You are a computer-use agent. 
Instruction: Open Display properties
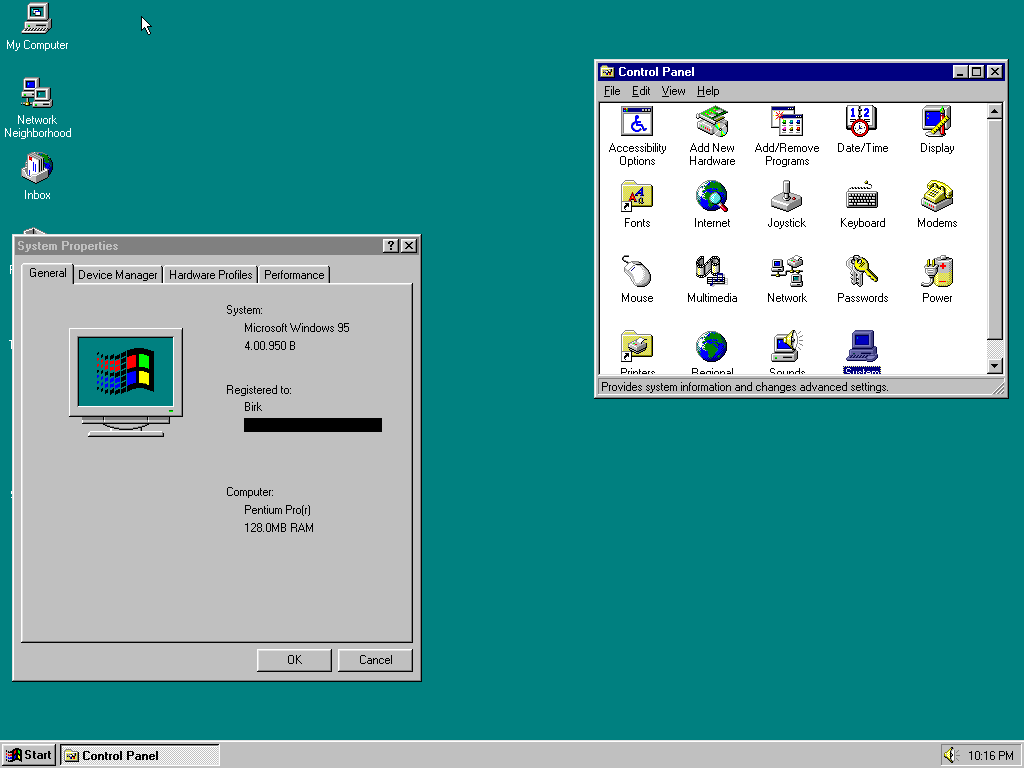pyautogui.click(x=935, y=128)
